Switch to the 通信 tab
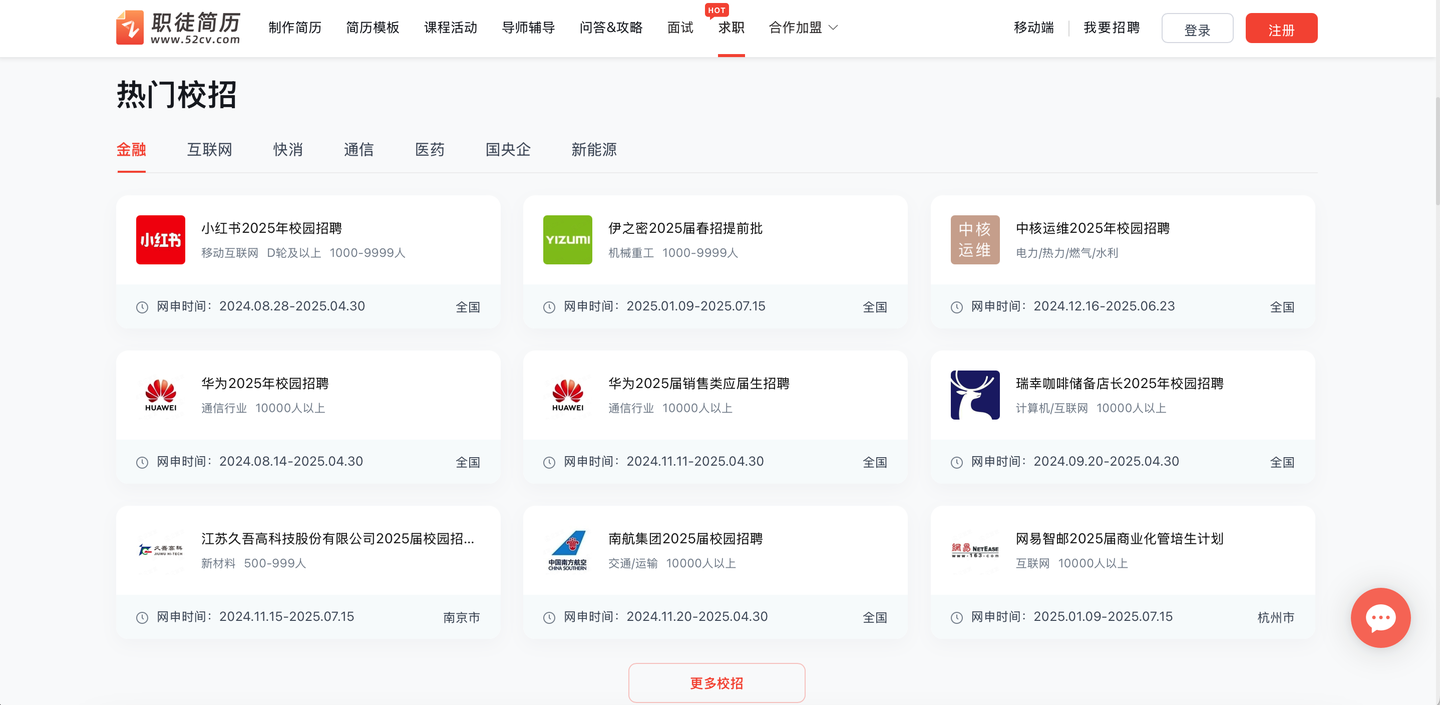The width and height of the screenshot is (1440, 705). click(359, 150)
